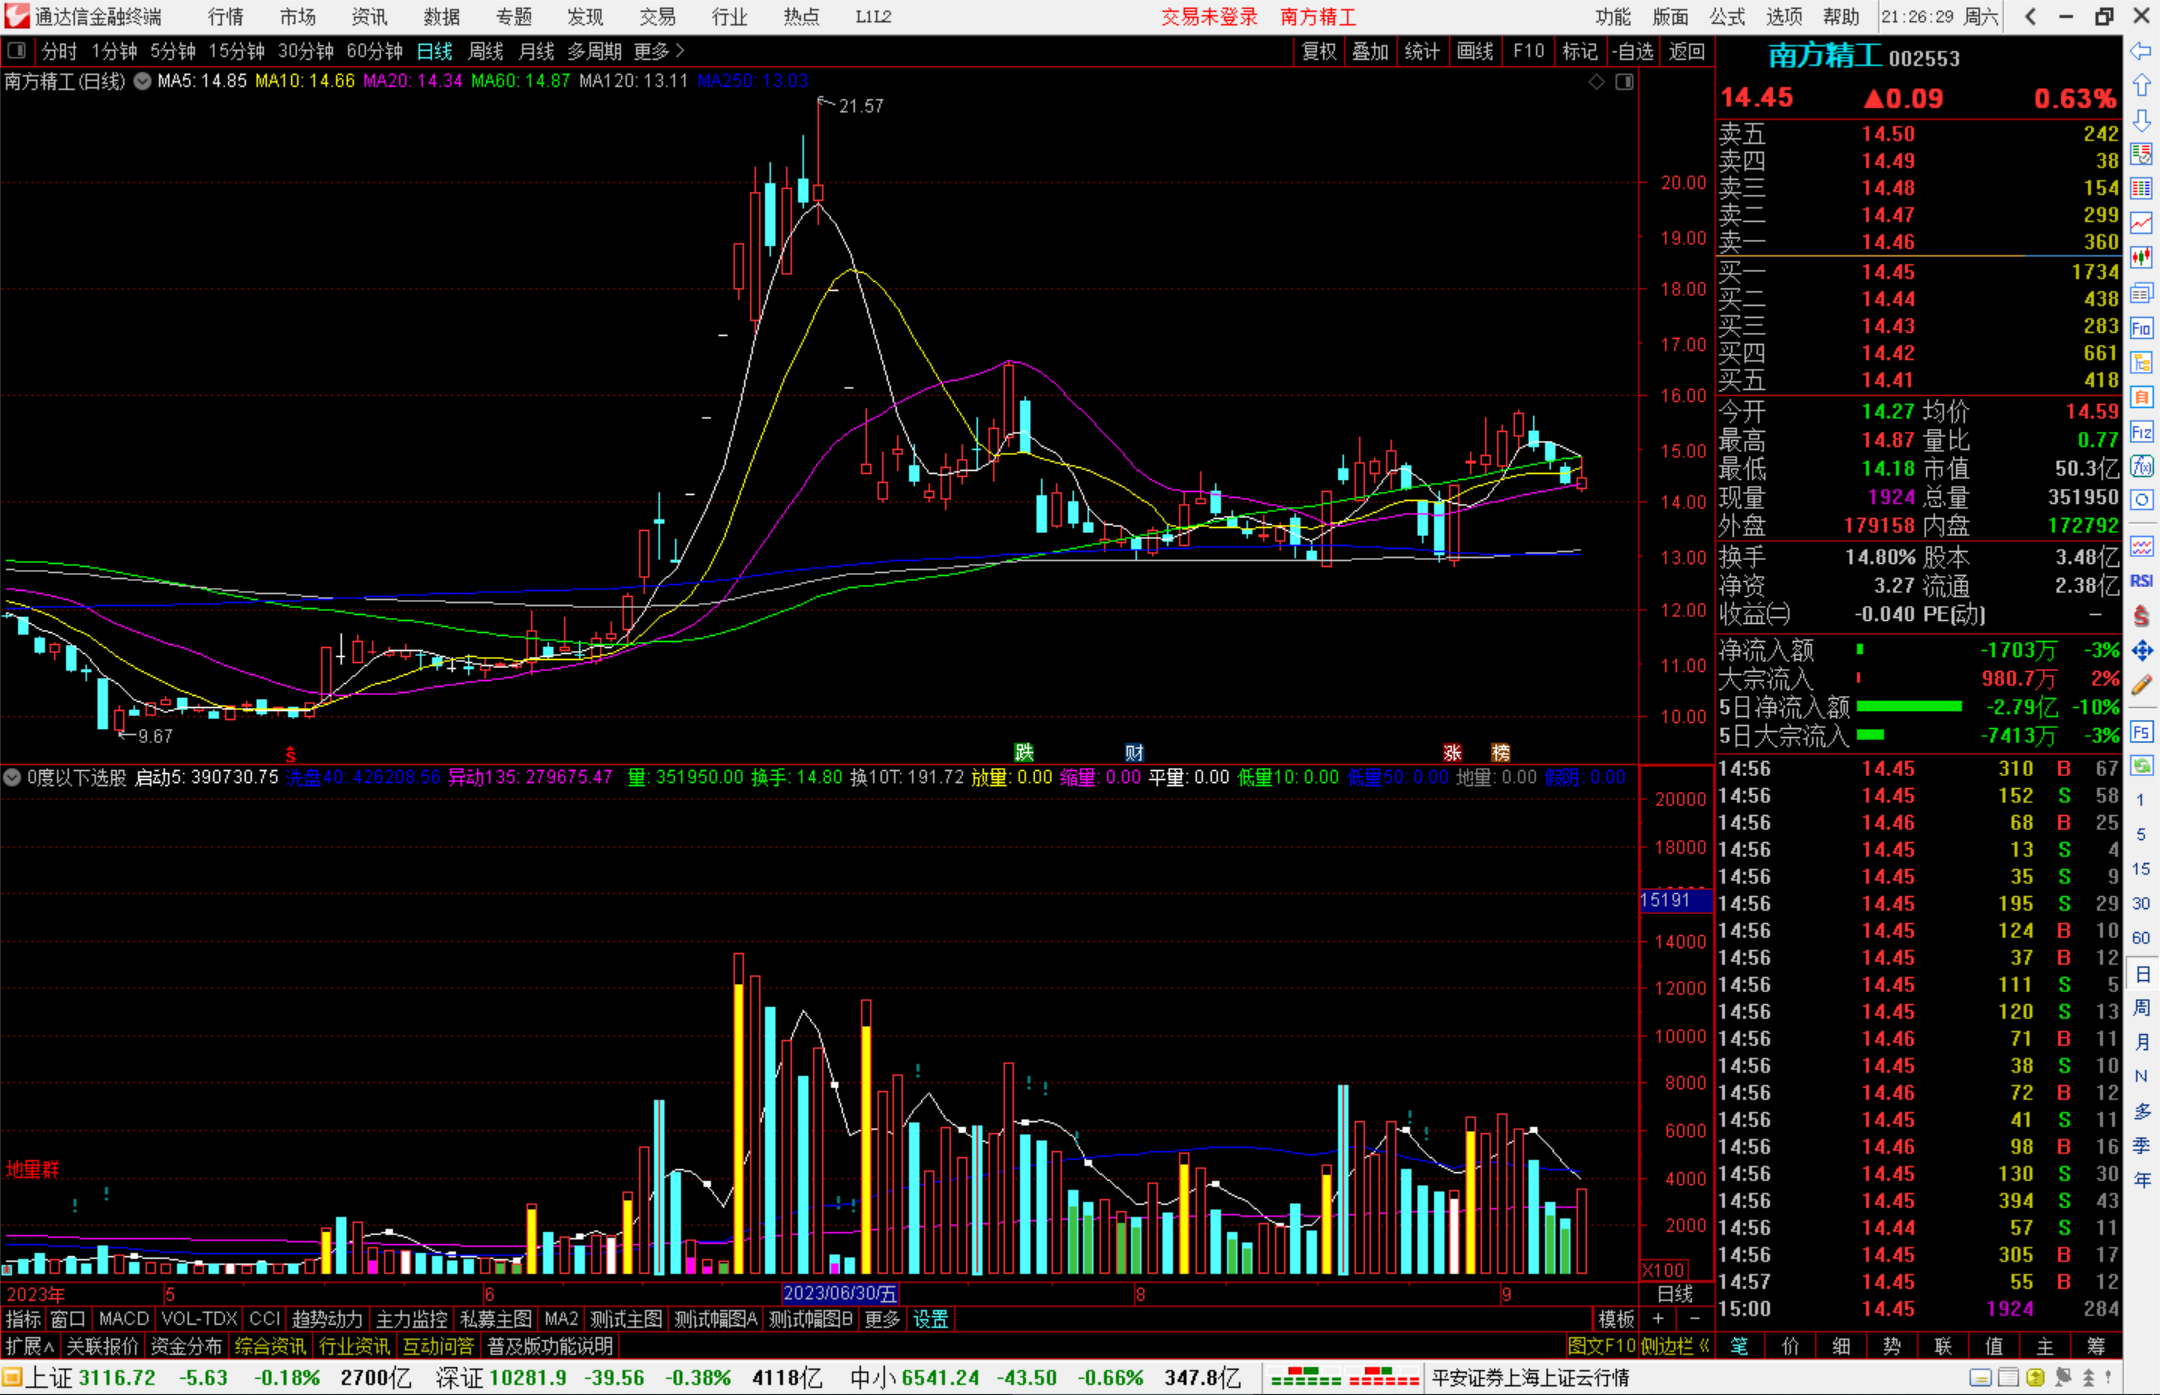Image resolution: width=2160 pixels, height=1395 pixels.
Task: Open the 行情 menu
Action: point(226,17)
